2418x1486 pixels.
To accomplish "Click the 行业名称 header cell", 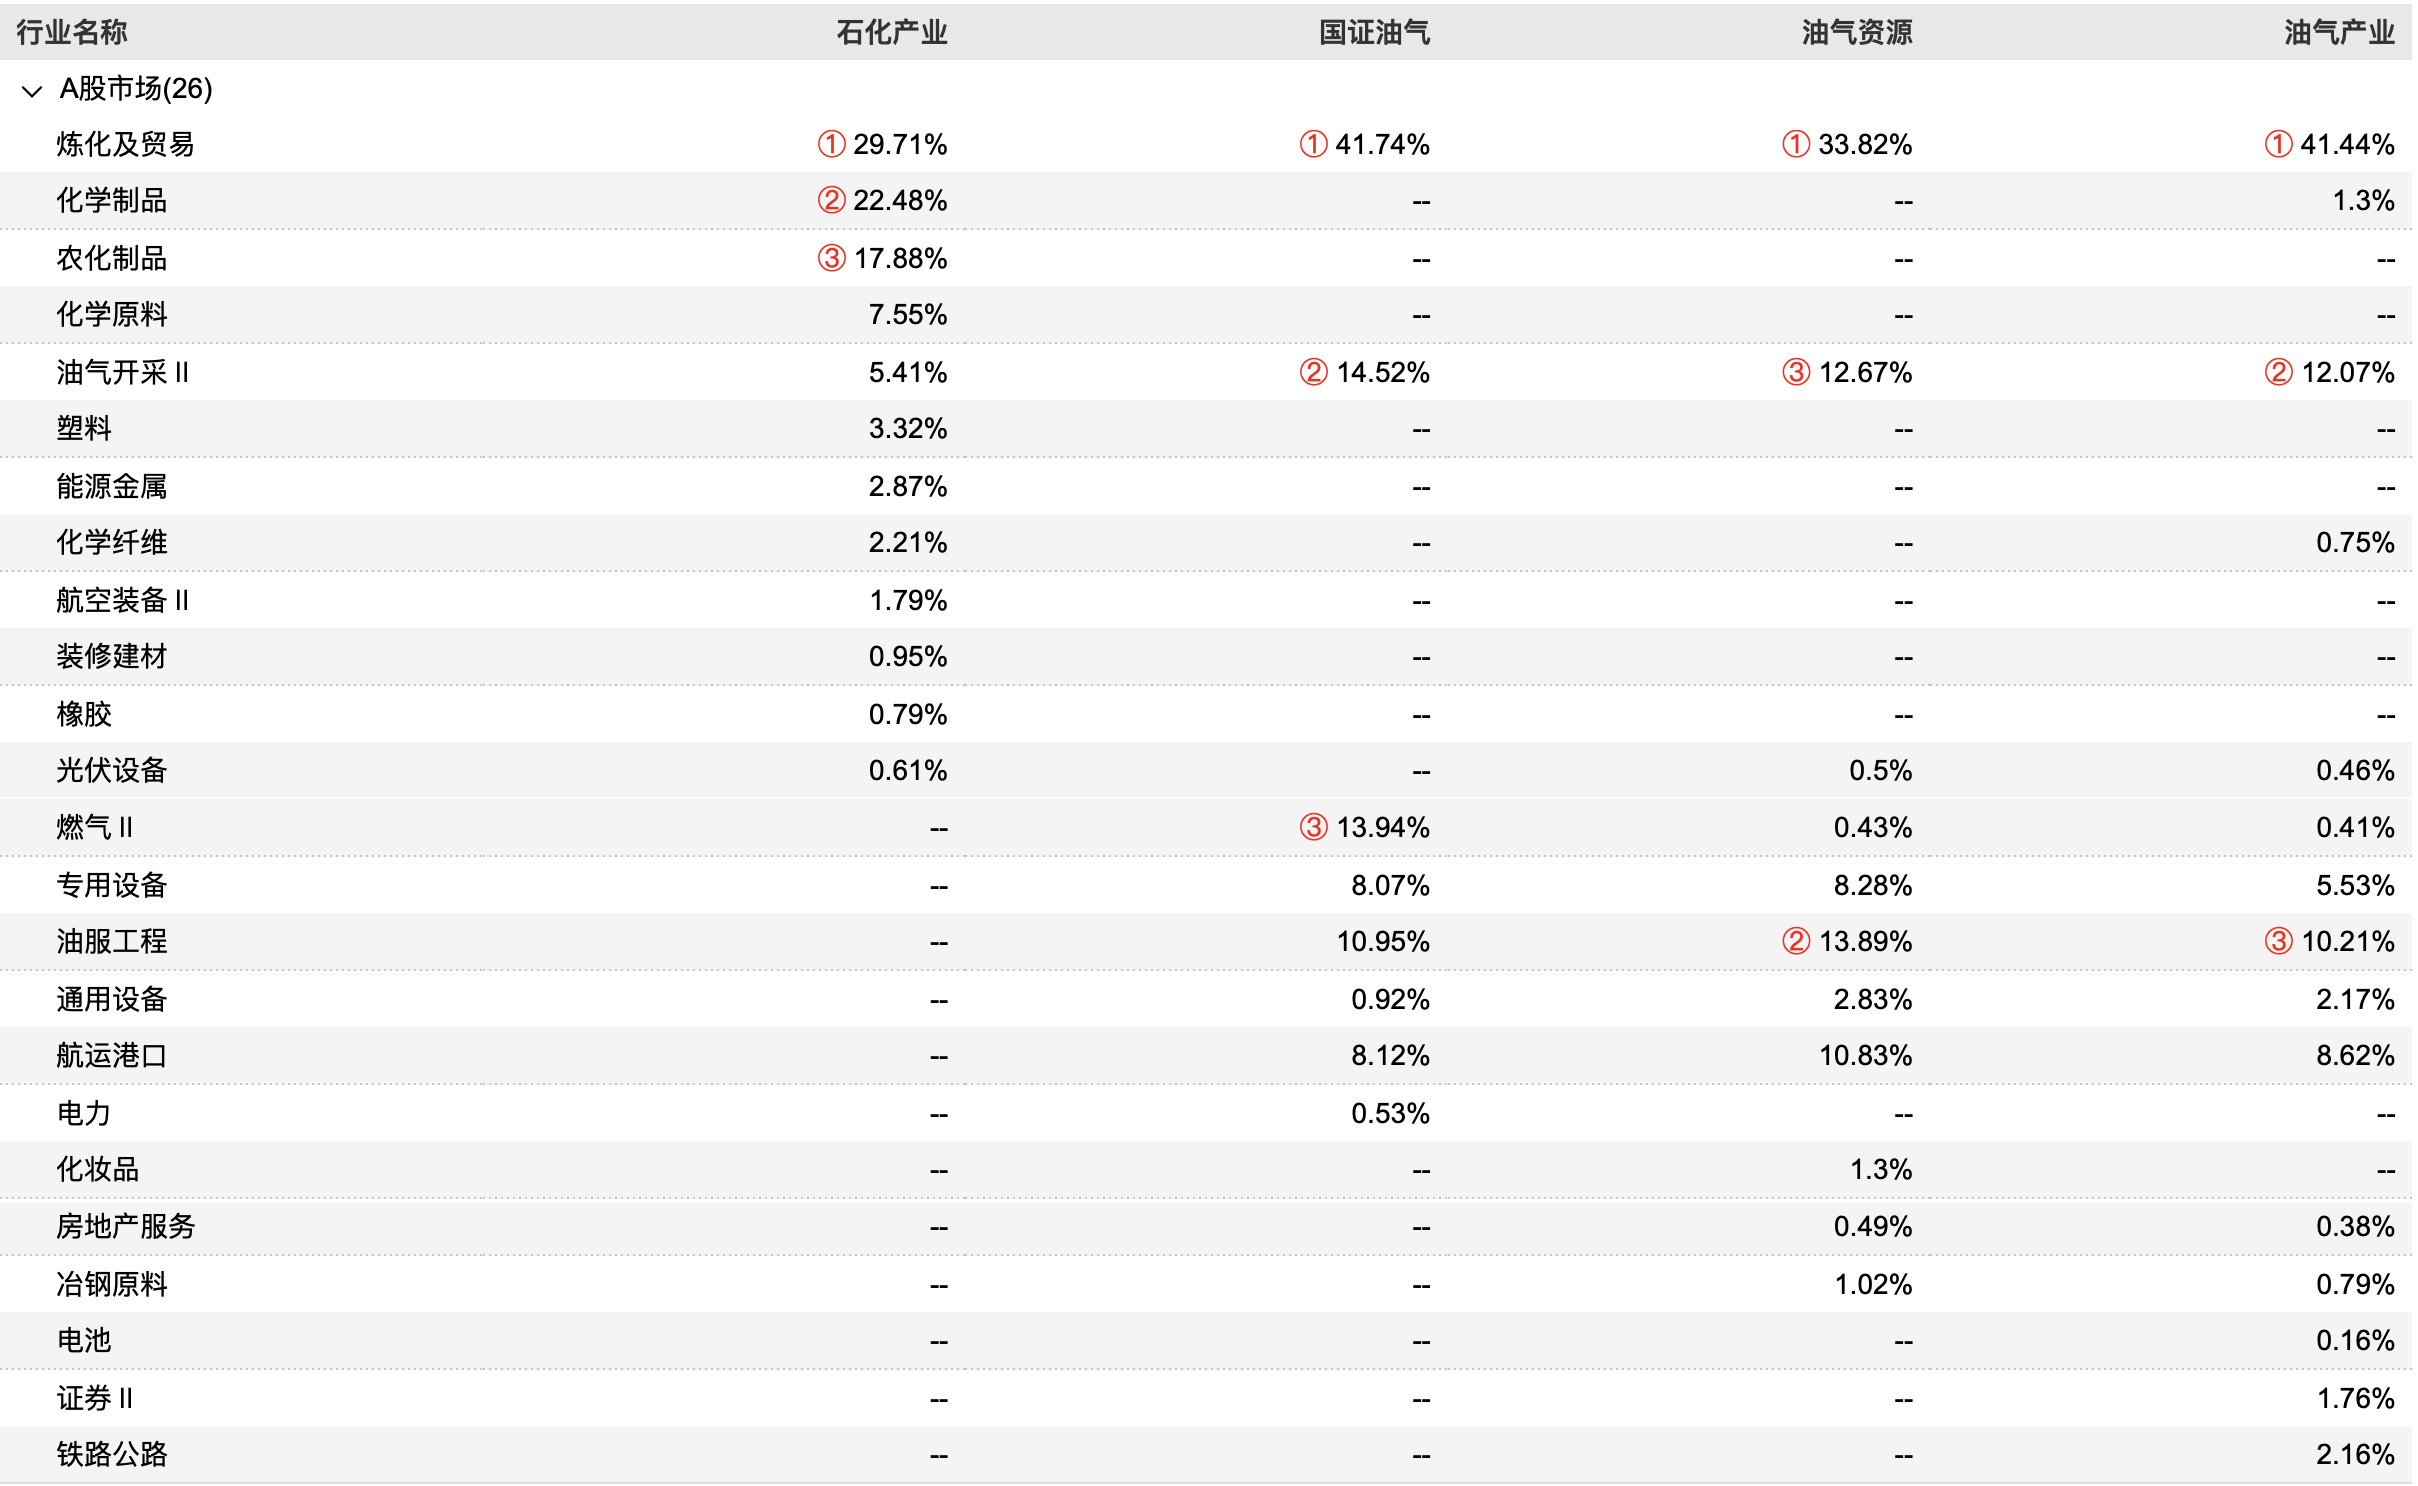I will [72, 32].
